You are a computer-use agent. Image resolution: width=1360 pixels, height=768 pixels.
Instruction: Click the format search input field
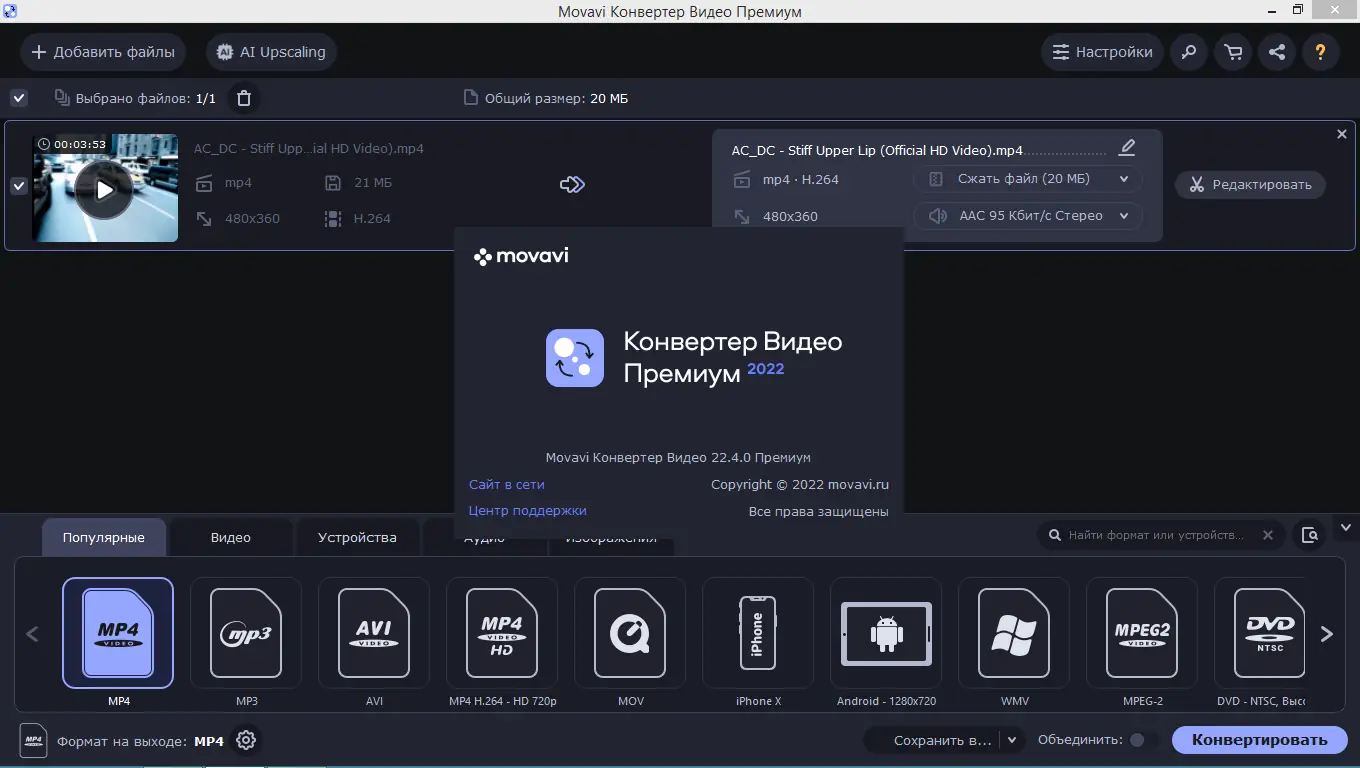[1156, 535]
